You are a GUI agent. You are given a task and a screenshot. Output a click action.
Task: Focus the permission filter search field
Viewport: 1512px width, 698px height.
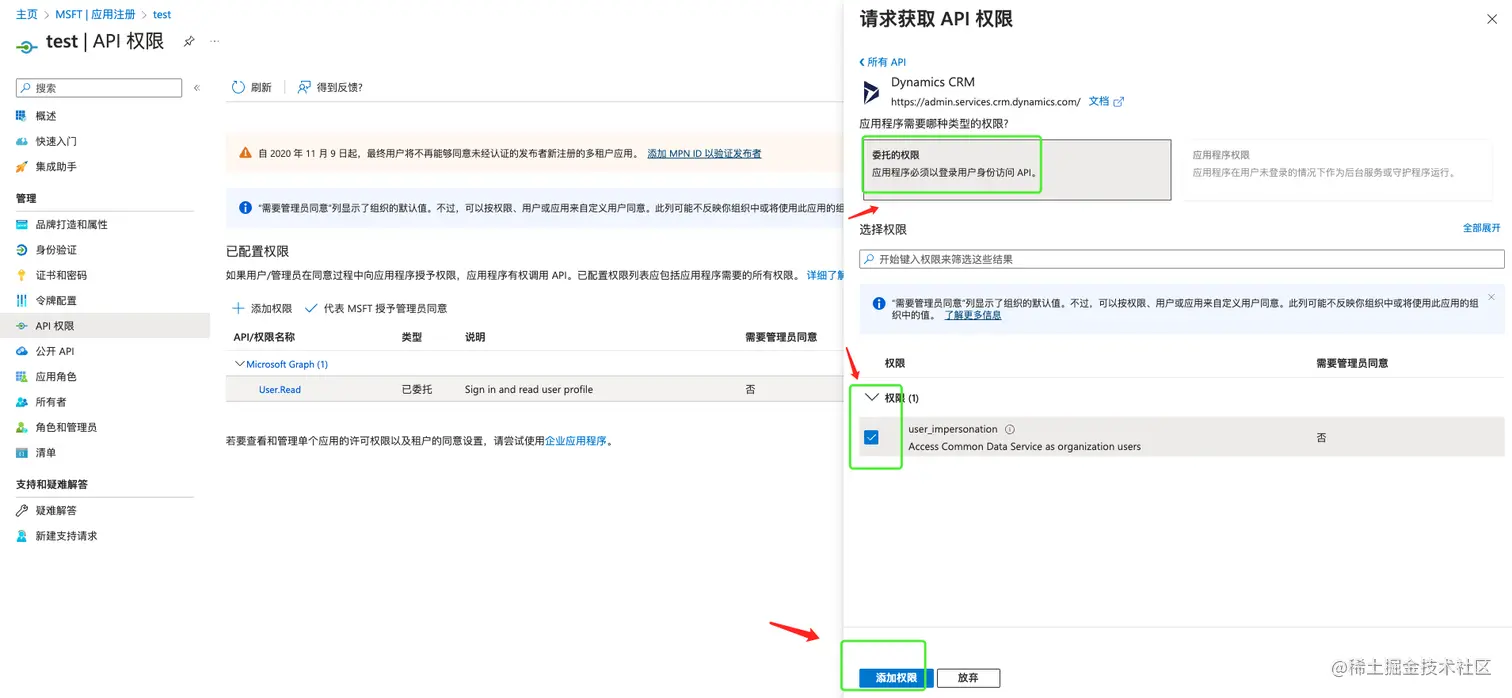click(x=1182, y=259)
